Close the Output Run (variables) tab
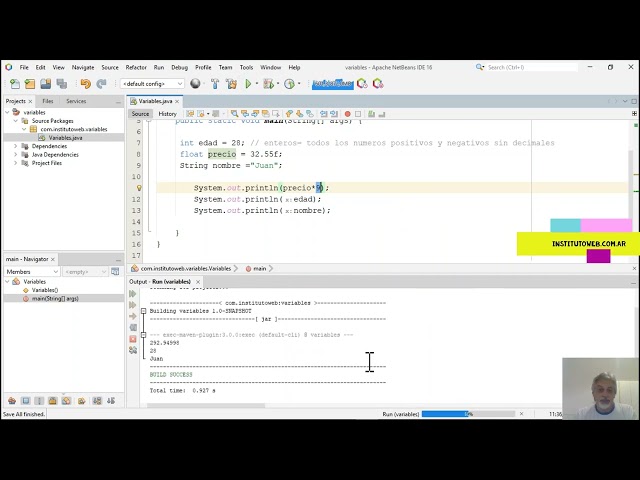Viewport: 640px width, 480px height. click(x=198, y=282)
